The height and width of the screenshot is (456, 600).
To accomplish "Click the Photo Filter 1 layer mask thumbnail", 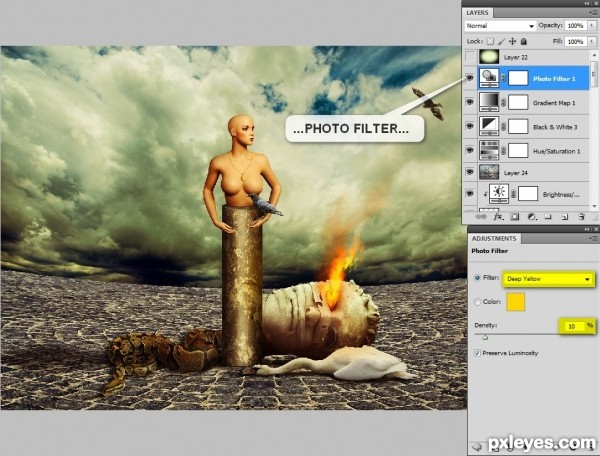I will [518, 78].
